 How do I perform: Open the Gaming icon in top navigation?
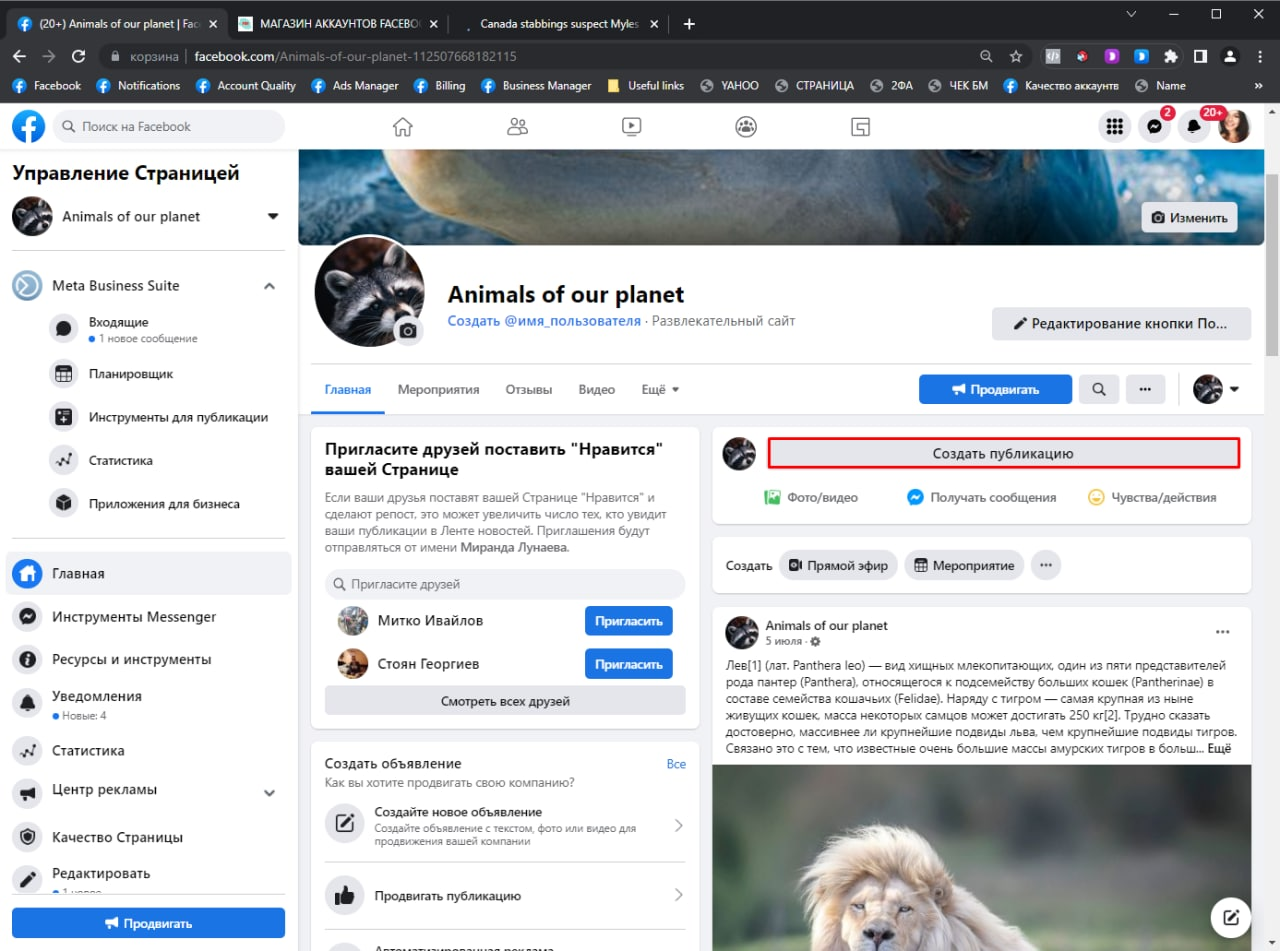[860, 126]
